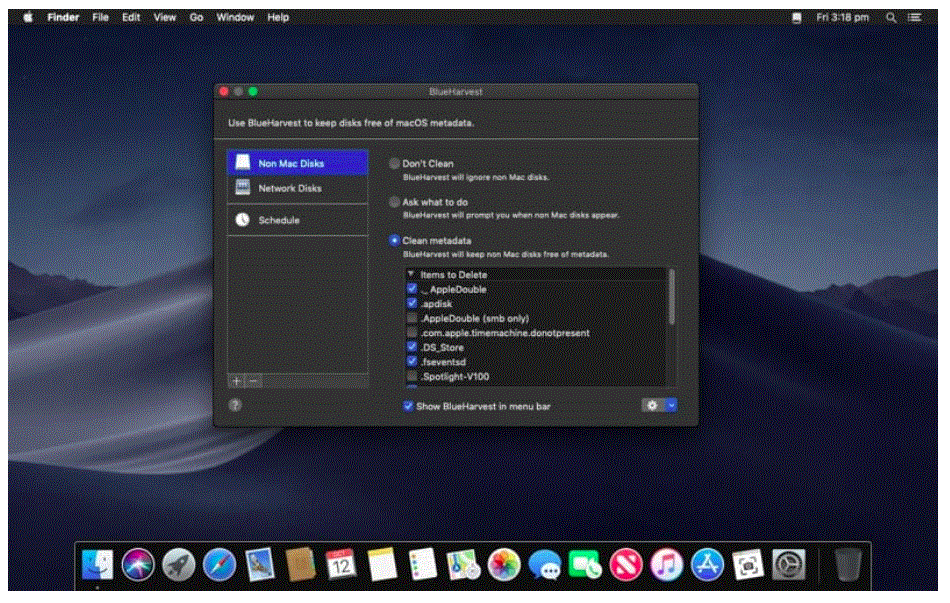Open Calendar from the dock
Screen dimensions: 950x603
[x=341, y=565]
